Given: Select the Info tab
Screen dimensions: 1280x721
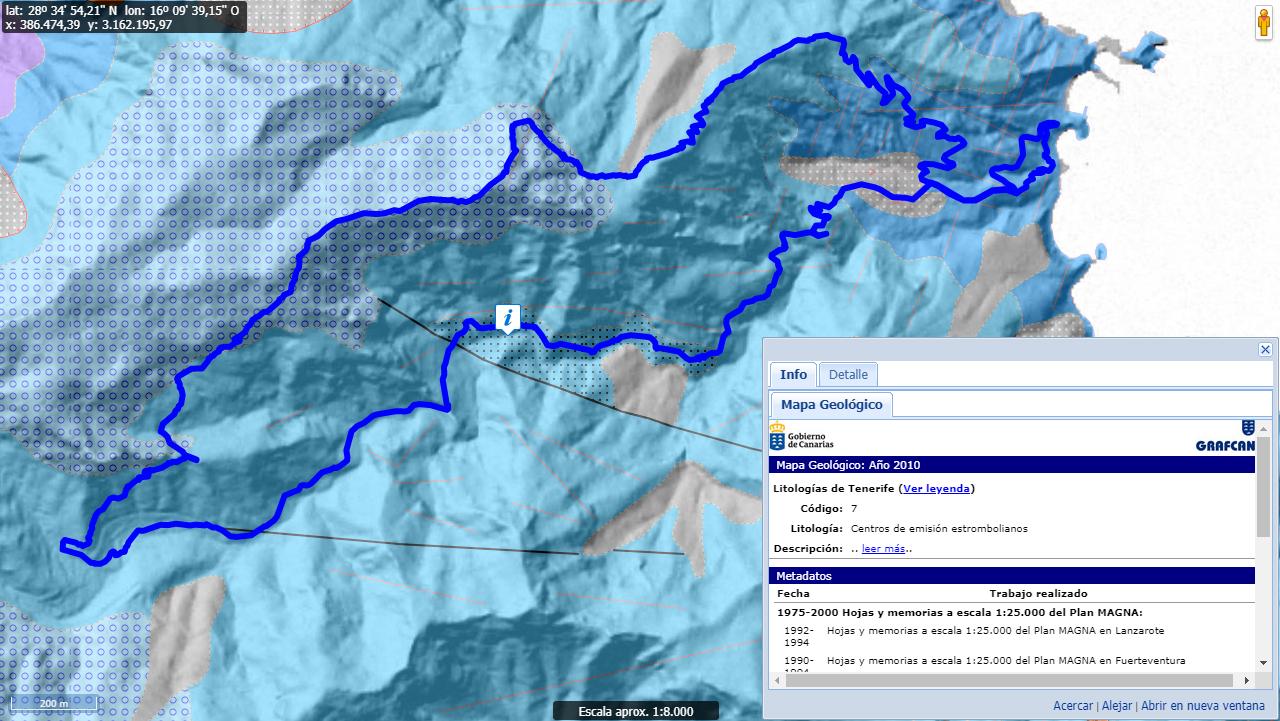Looking at the screenshot, I should 793,374.
